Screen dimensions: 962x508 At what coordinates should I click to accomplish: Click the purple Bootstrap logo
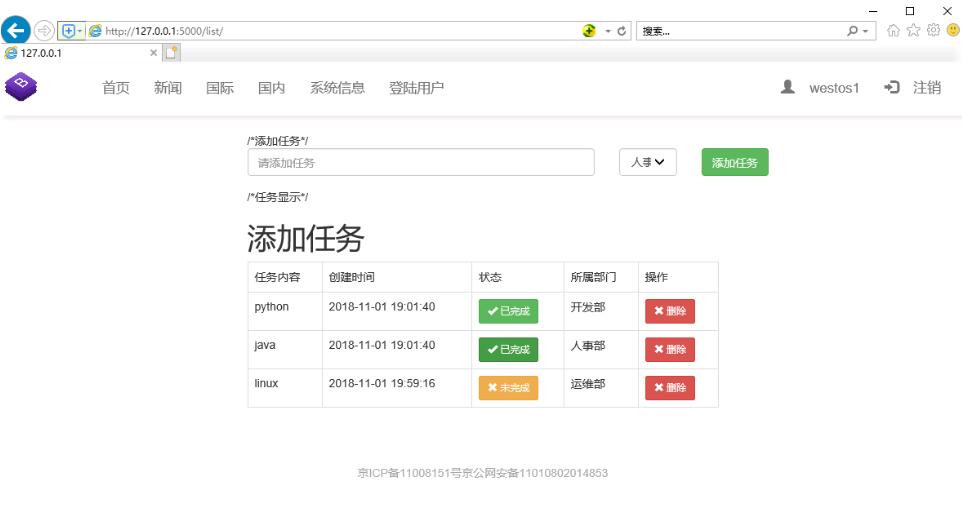pyautogui.click(x=21, y=86)
